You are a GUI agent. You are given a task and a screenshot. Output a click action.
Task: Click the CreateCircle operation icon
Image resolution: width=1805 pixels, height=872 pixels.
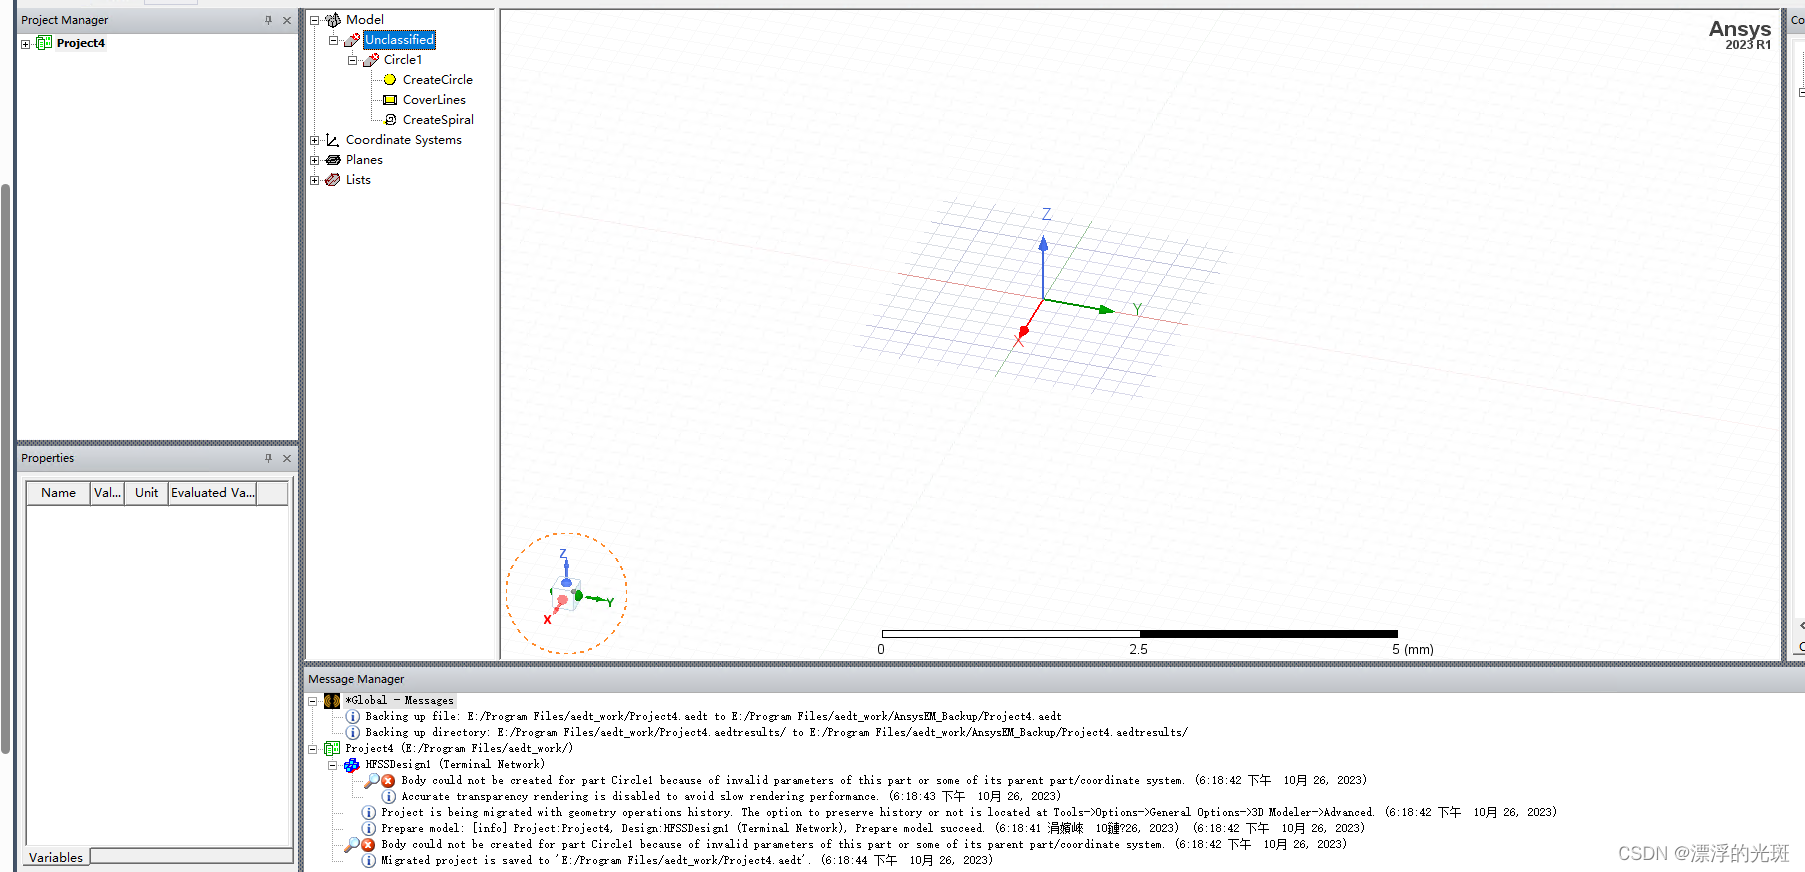[390, 80]
